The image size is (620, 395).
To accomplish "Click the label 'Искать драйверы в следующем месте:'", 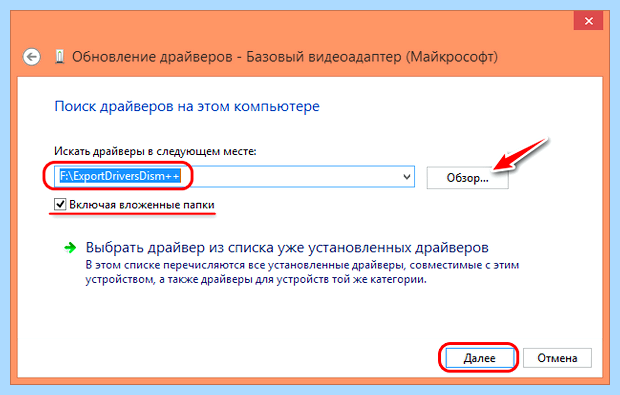I will point(155,151).
